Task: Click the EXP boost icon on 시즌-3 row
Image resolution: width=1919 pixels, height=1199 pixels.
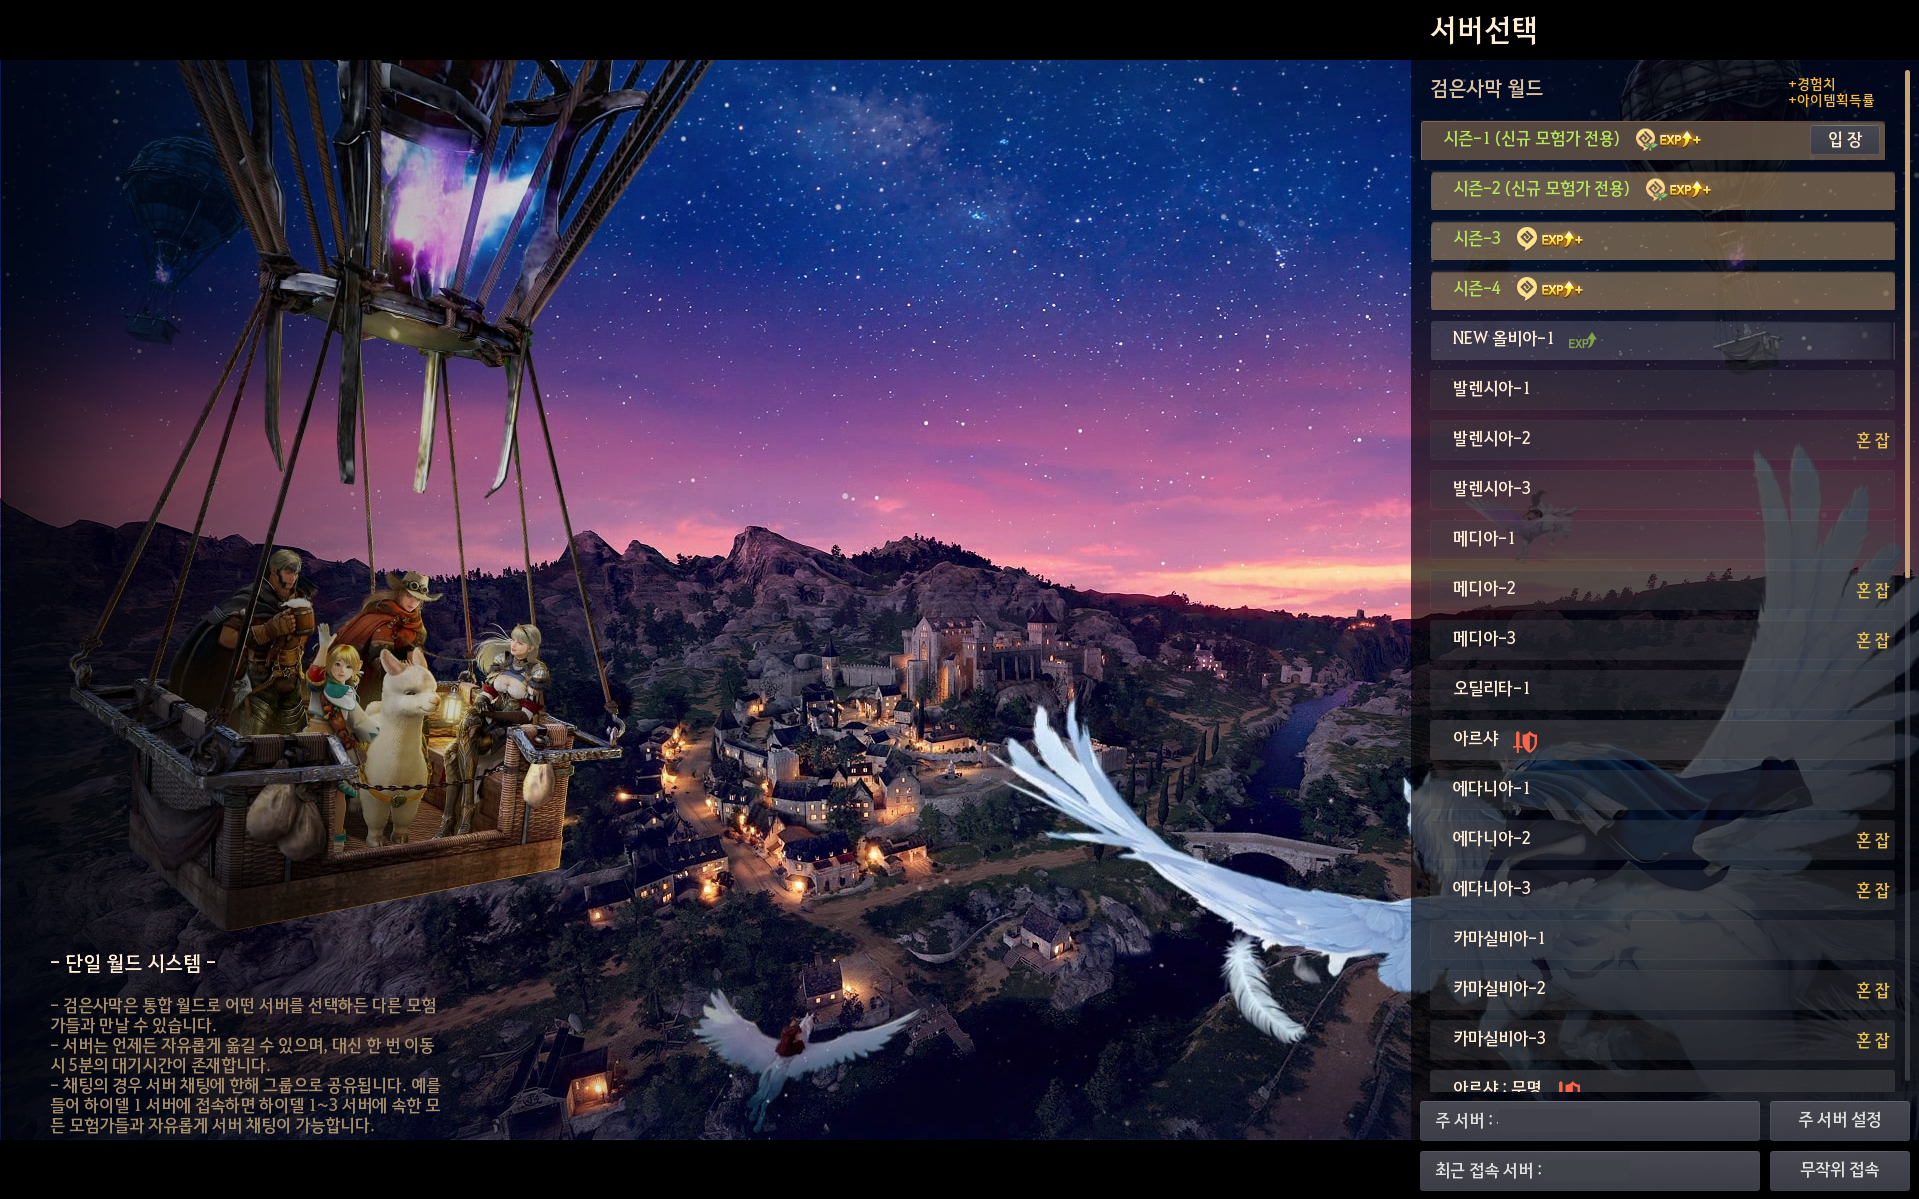Action: point(1562,240)
